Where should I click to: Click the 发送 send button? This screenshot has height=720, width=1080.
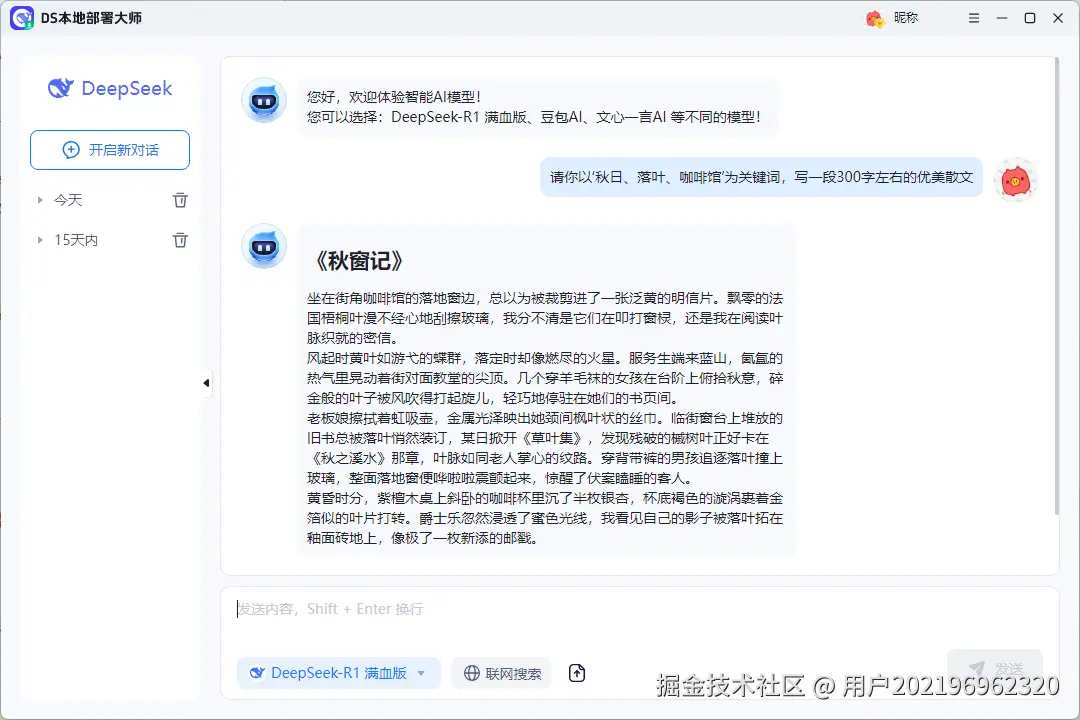coord(994,667)
